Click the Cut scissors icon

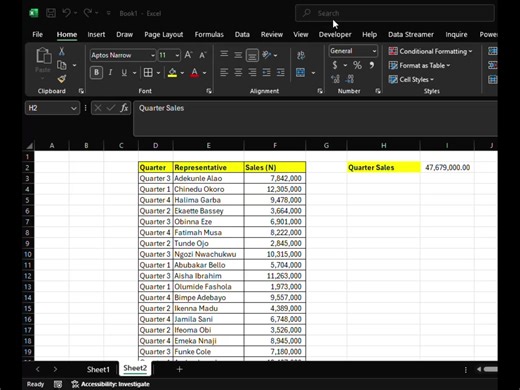(62, 51)
